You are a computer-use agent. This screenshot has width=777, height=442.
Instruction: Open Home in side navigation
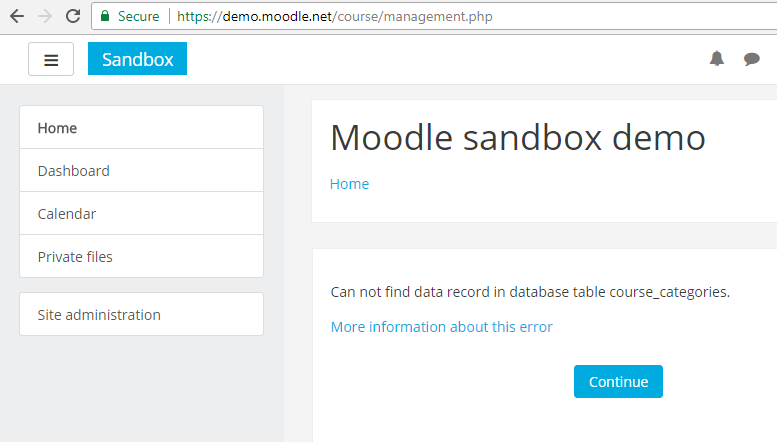click(141, 127)
